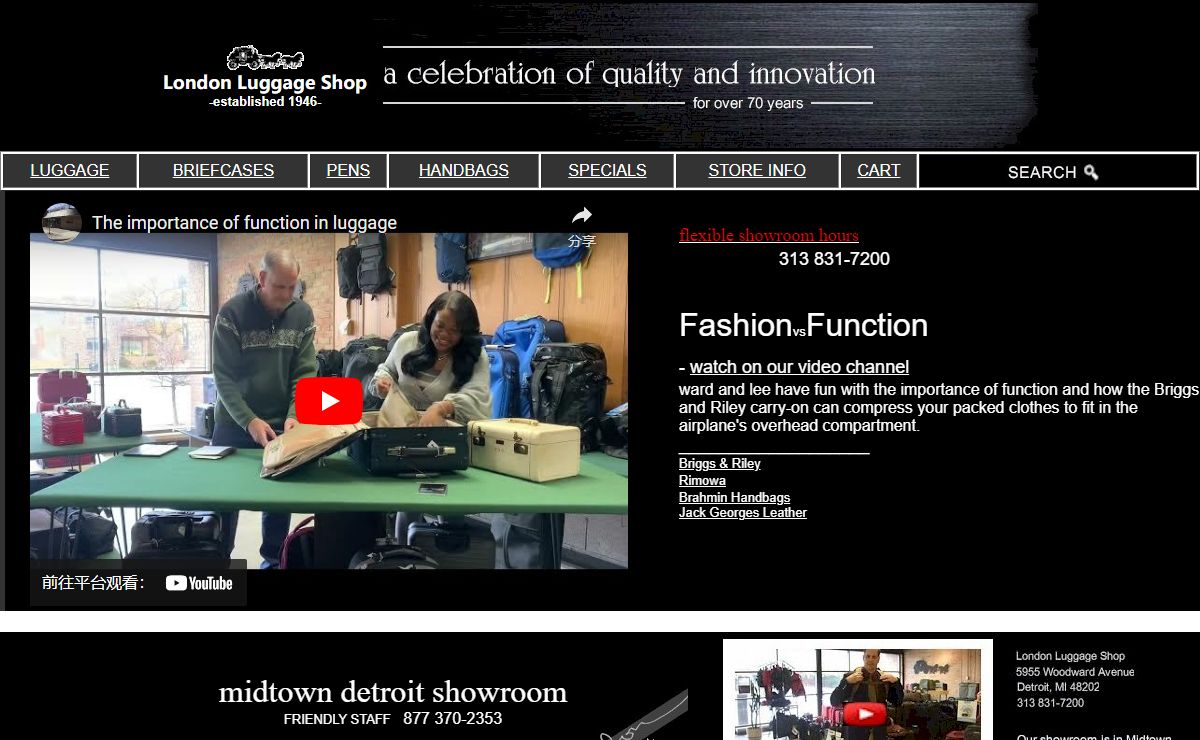Open the Briggs & Riley link

coord(720,464)
